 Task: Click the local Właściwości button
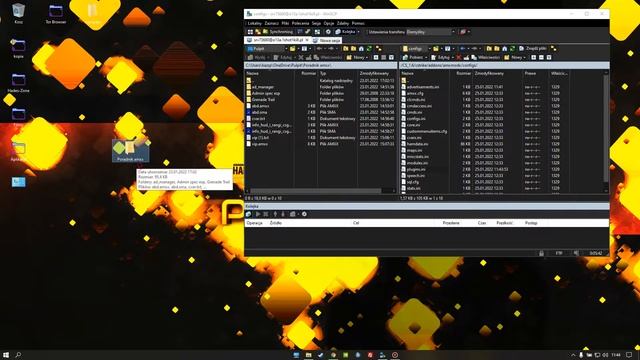[328, 58]
